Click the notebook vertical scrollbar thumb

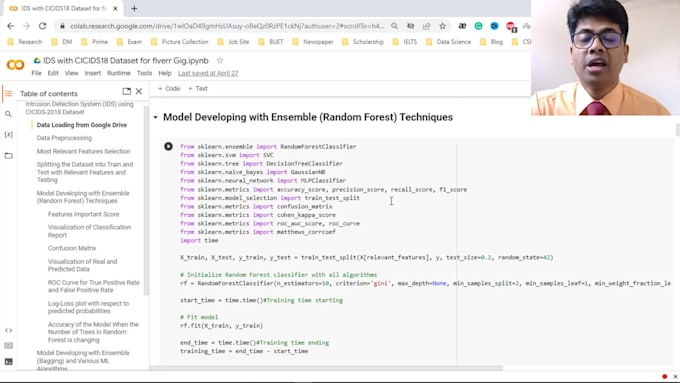click(x=677, y=130)
